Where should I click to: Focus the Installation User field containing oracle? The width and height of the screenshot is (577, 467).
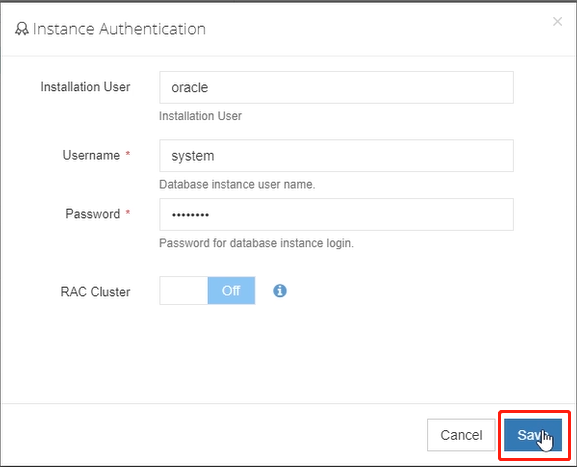coord(336,88)
